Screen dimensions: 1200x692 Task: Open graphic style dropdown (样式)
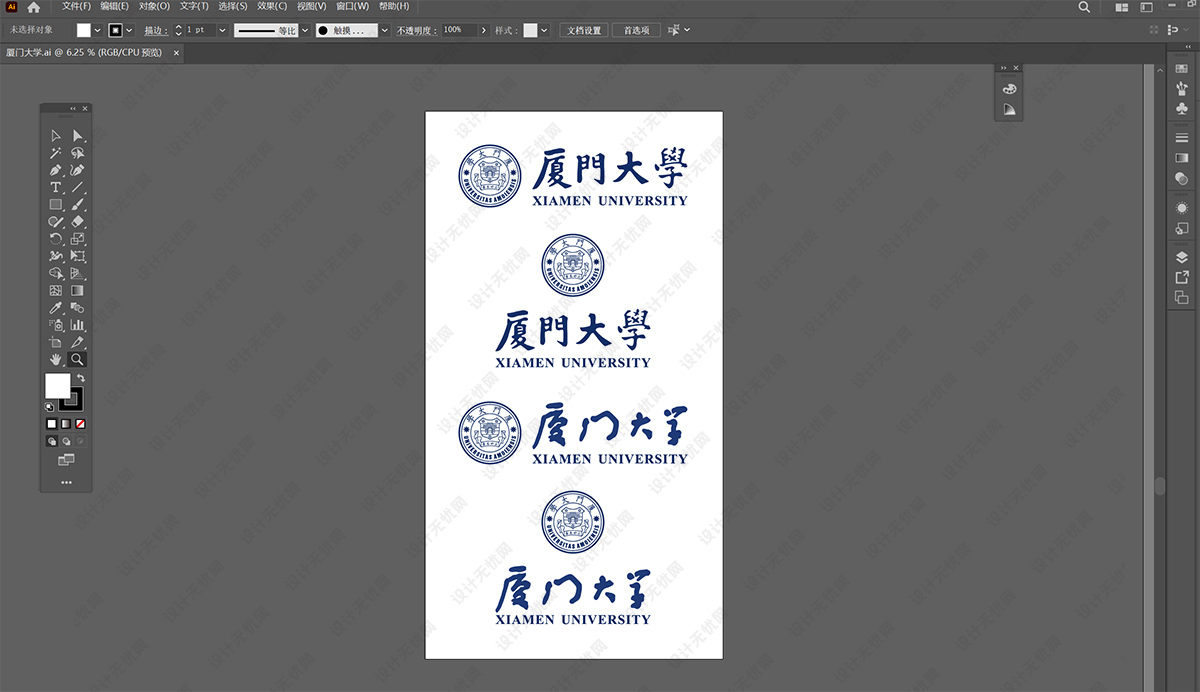tap(545, 30)
